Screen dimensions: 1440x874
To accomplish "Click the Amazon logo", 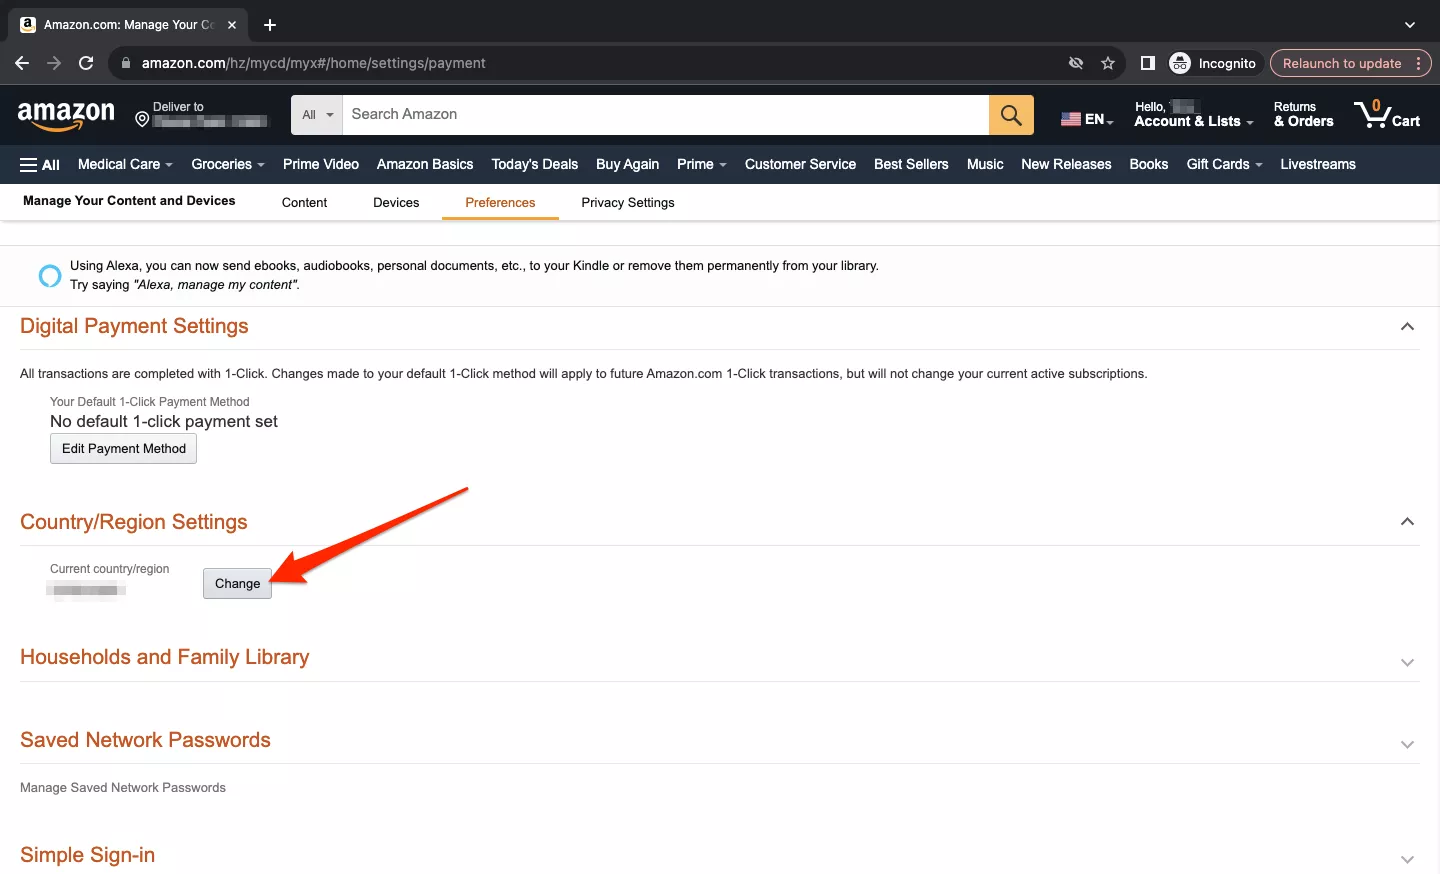I will [x=66, y=115].
